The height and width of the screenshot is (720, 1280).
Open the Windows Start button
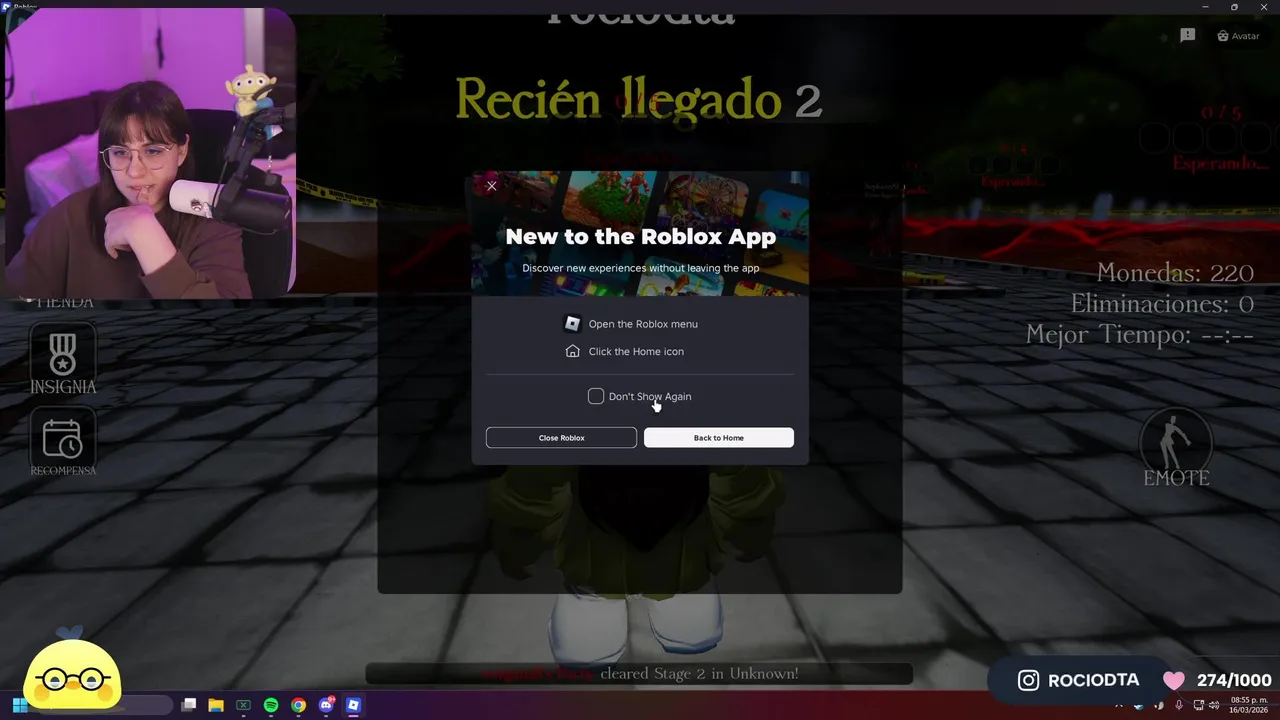[x=18, y=705]
